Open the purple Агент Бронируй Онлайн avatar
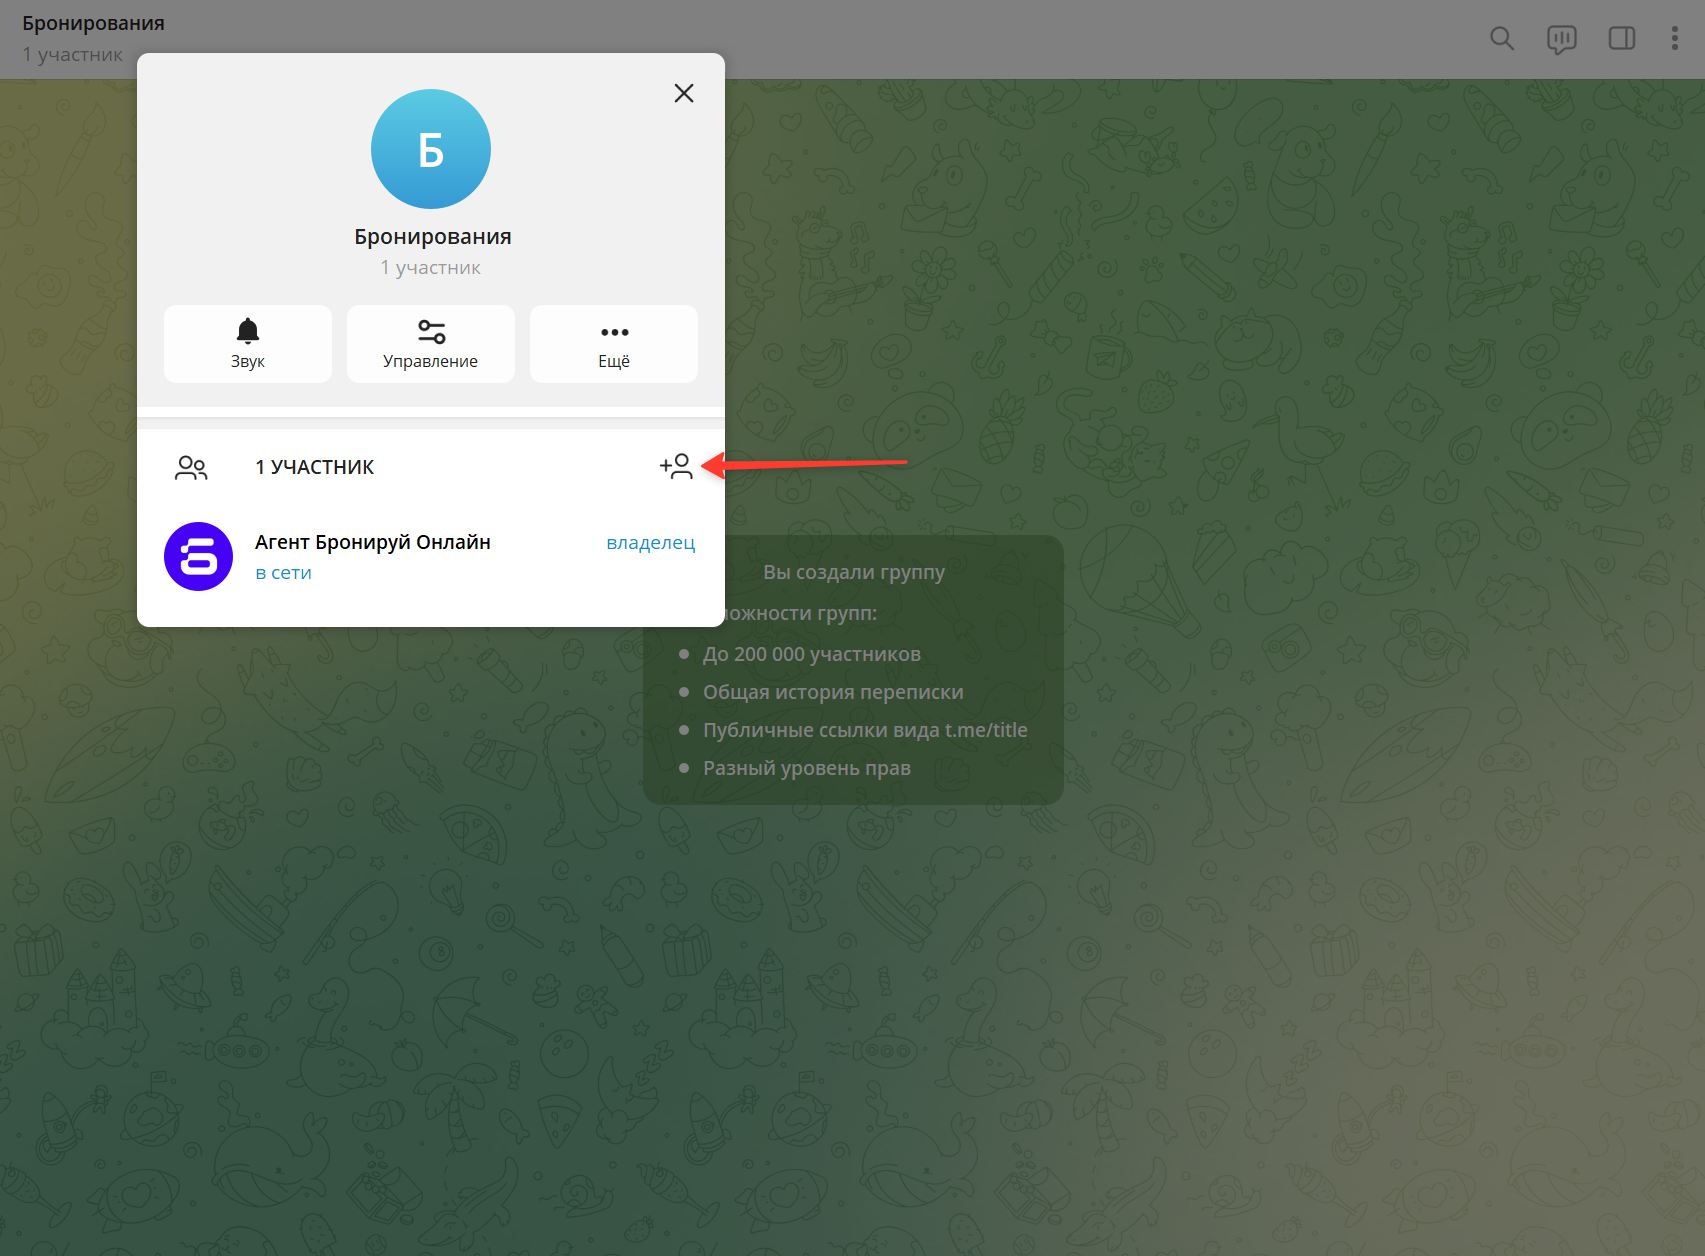 [x=198, y=556]
